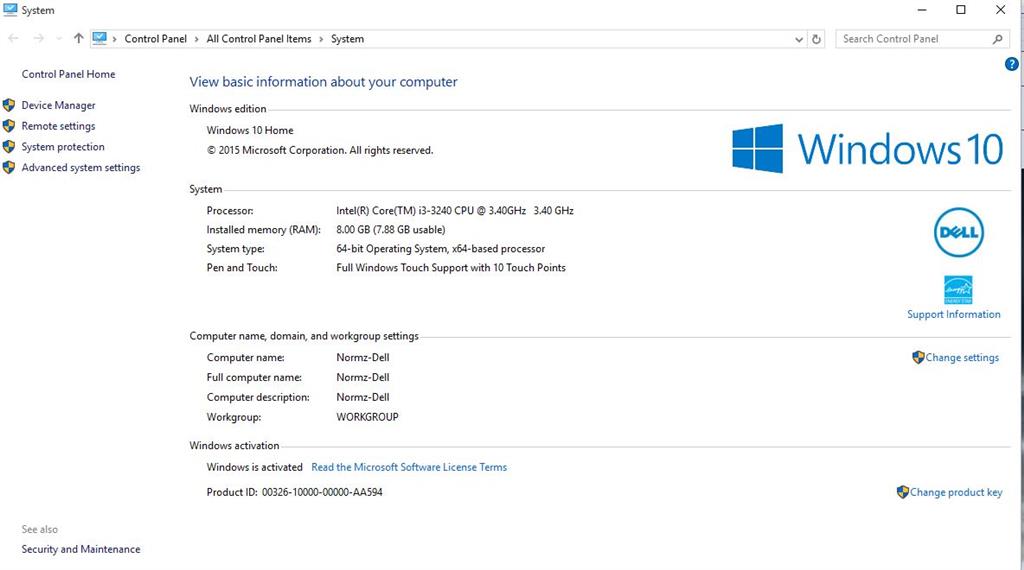Select the 8.00 GB installed memory value
The height and width of the screenshot is (570, 1024).
click(x=391, y=230)
